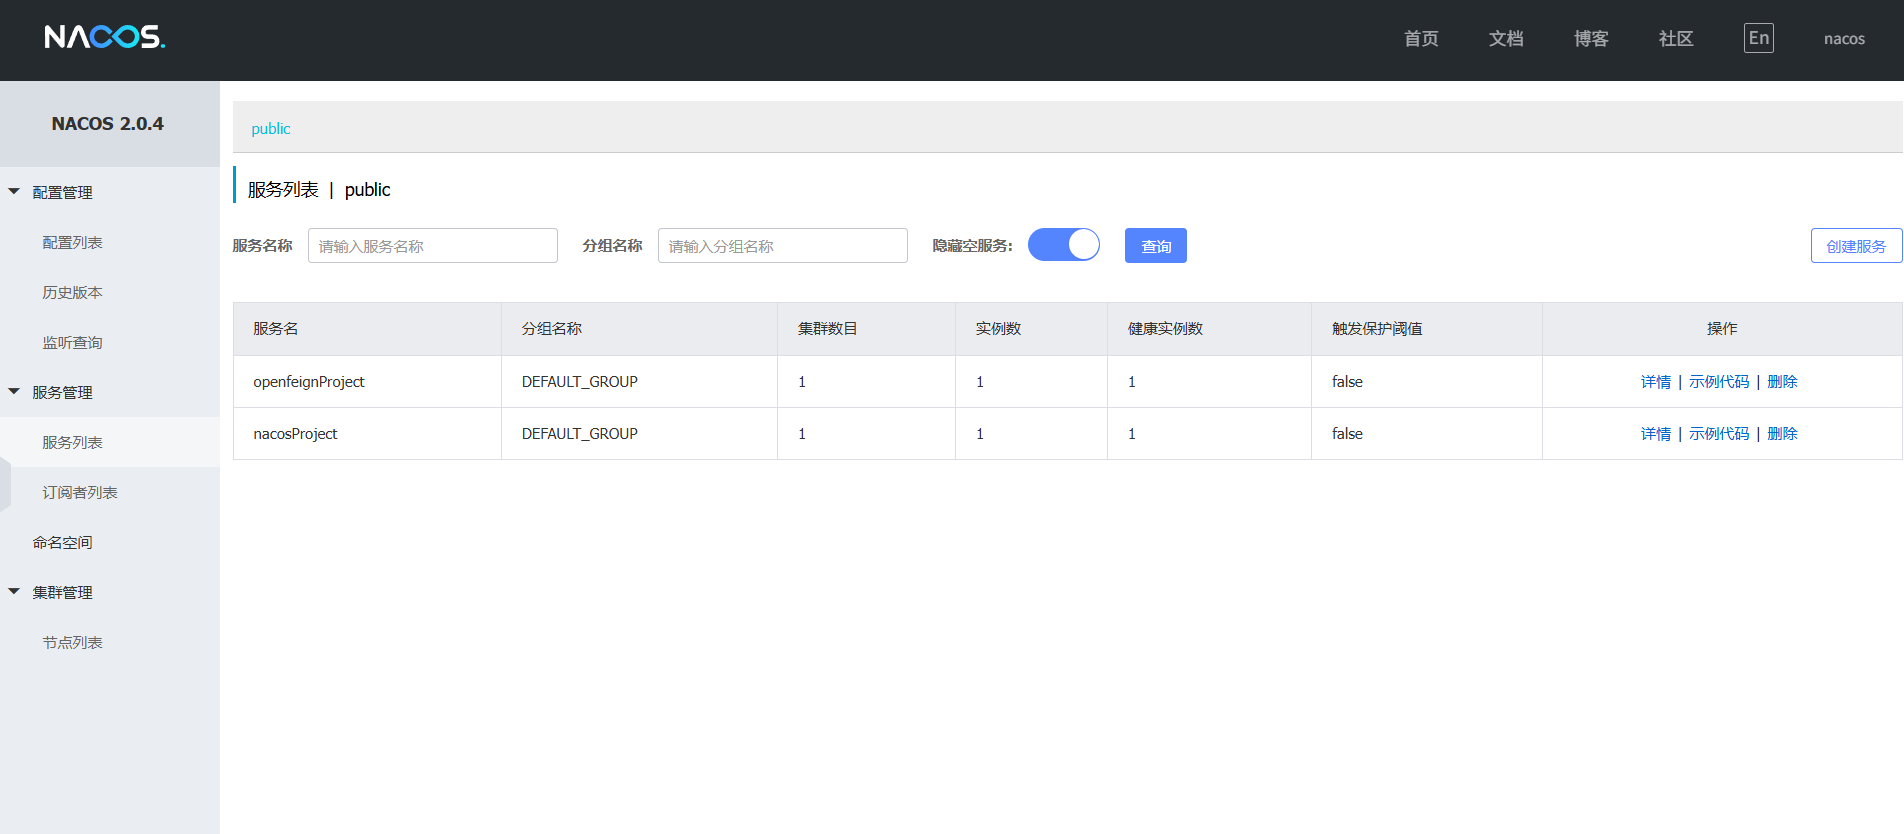Click the 操作 column header
1904x834 pixels.
coord(1722,329)
